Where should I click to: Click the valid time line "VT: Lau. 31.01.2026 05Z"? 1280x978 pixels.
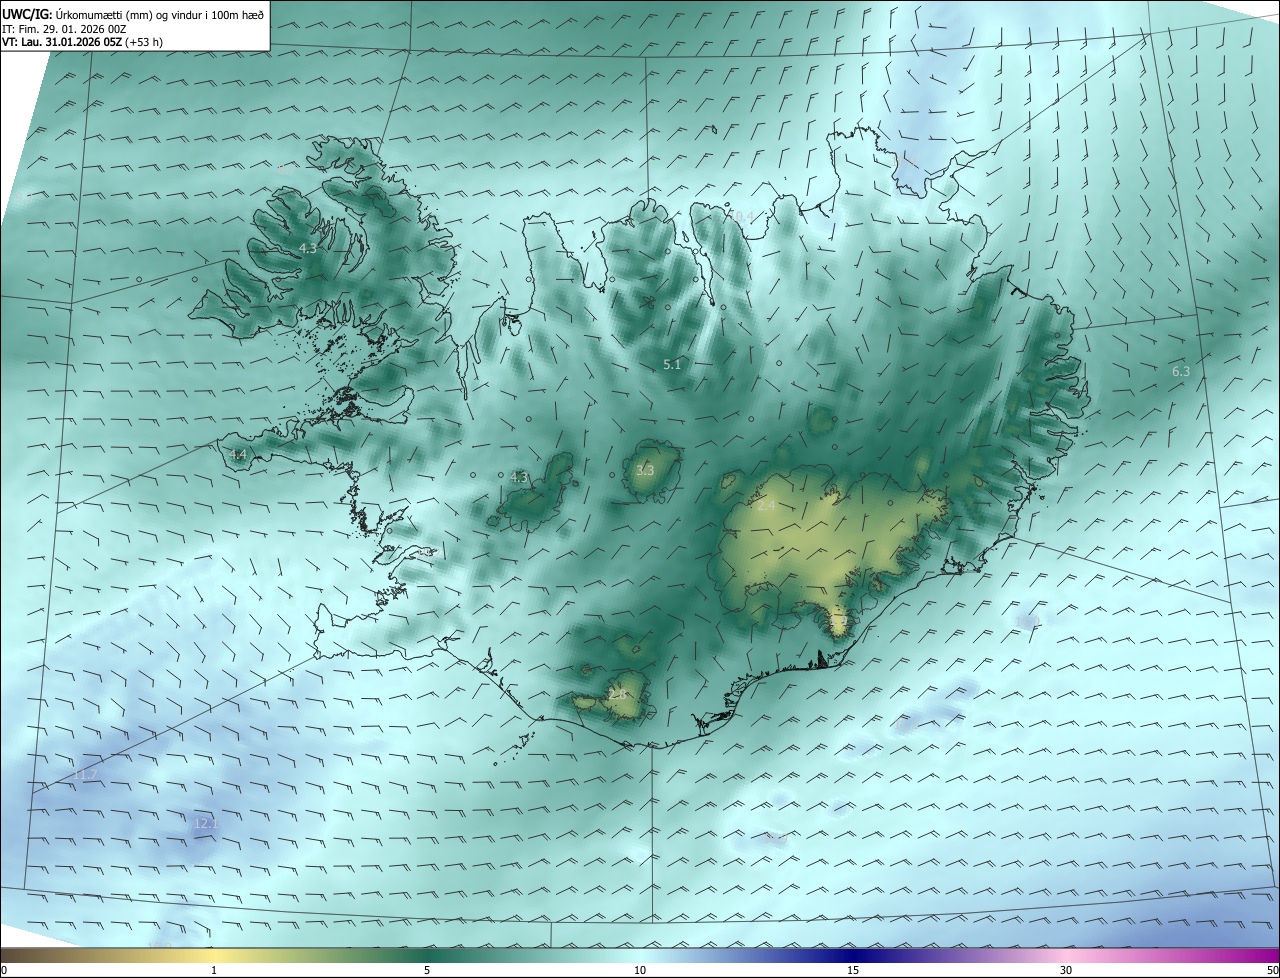pos(64,42)
